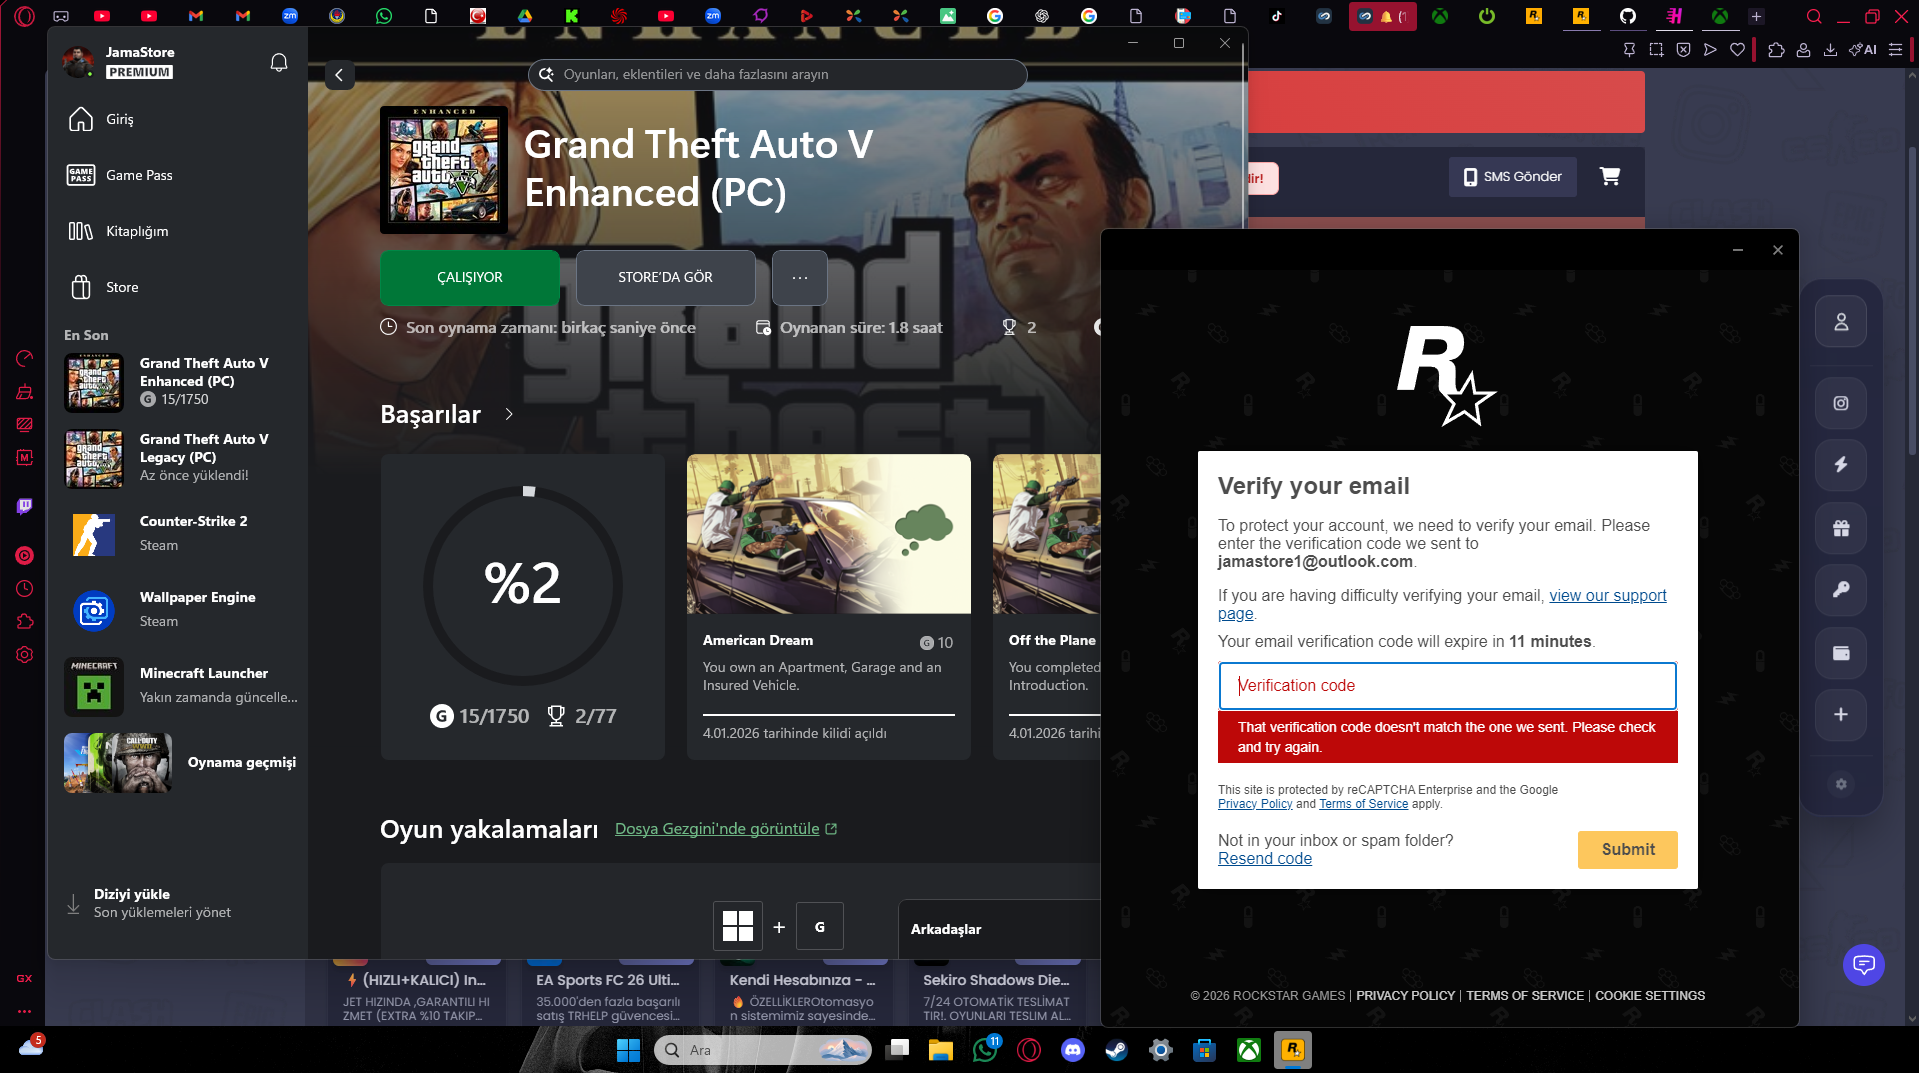Go back with the Xbox back arrow

(339, 75)
